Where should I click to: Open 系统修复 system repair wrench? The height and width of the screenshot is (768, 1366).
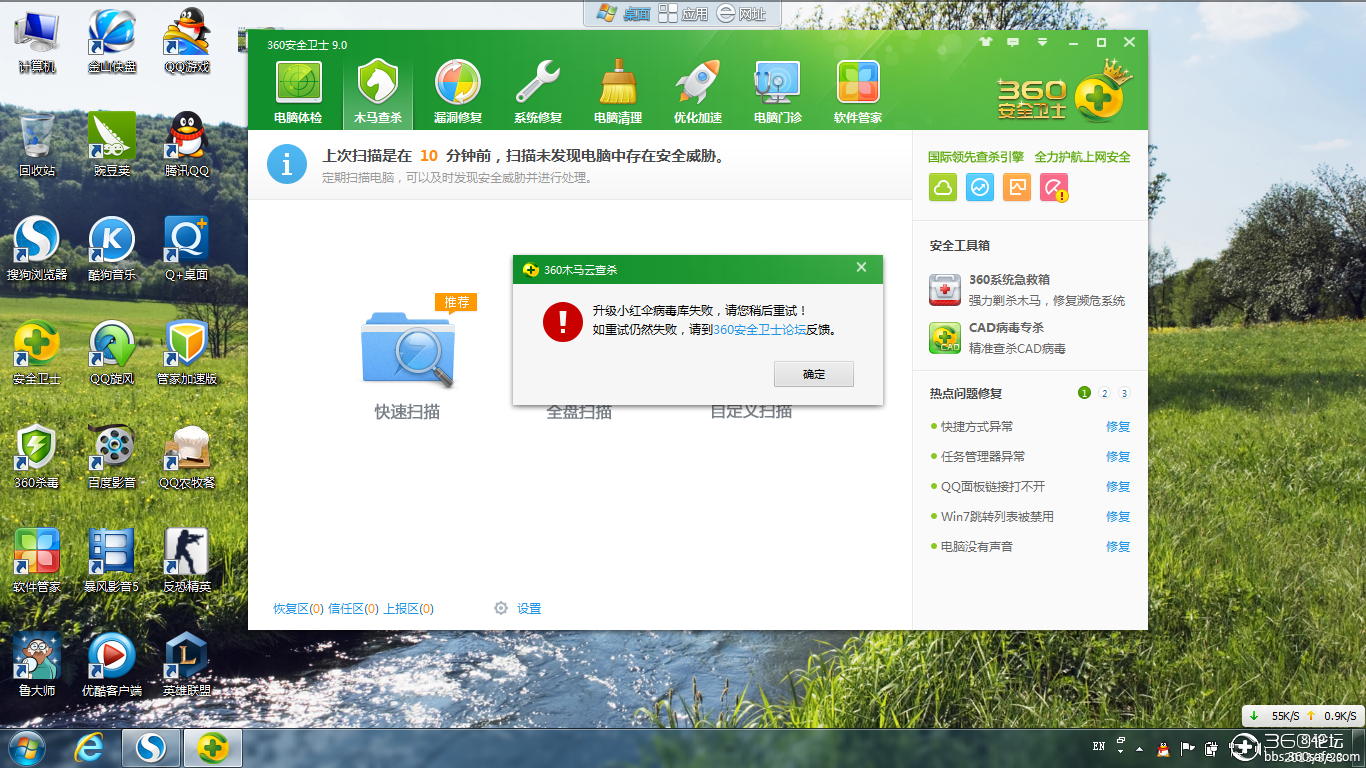[x=538, y=93]
